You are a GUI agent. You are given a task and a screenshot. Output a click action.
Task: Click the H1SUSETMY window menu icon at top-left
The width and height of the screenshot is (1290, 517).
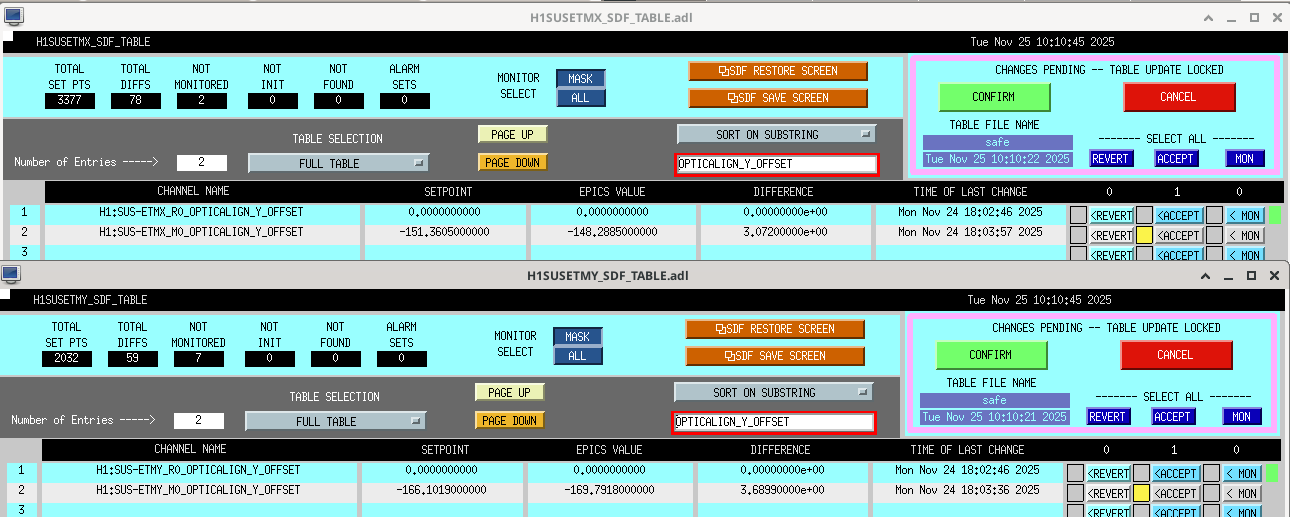[x=10, y=274]
